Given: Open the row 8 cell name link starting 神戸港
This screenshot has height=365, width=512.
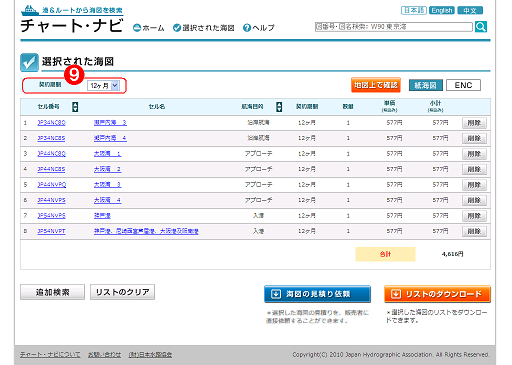Looking at the screenshot, I should click(146, 231).
